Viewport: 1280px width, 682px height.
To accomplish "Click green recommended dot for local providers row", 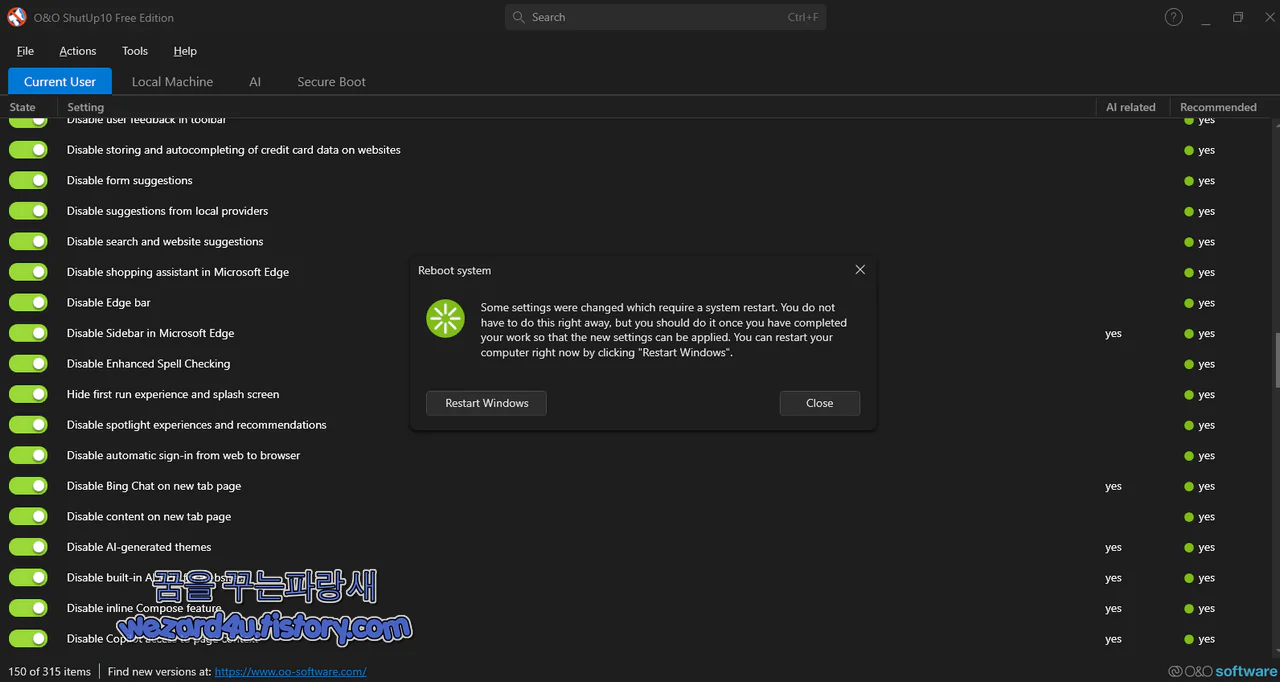I will 1189,211.
